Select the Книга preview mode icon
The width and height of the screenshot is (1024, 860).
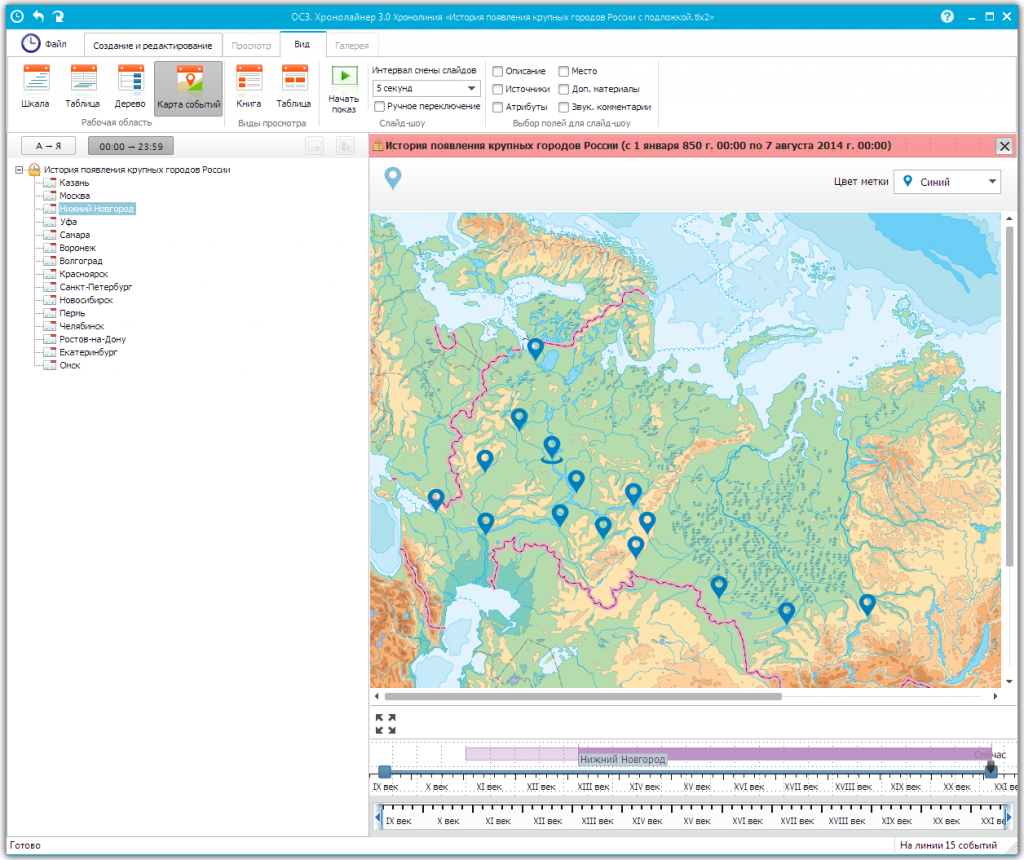click(249, 87)
